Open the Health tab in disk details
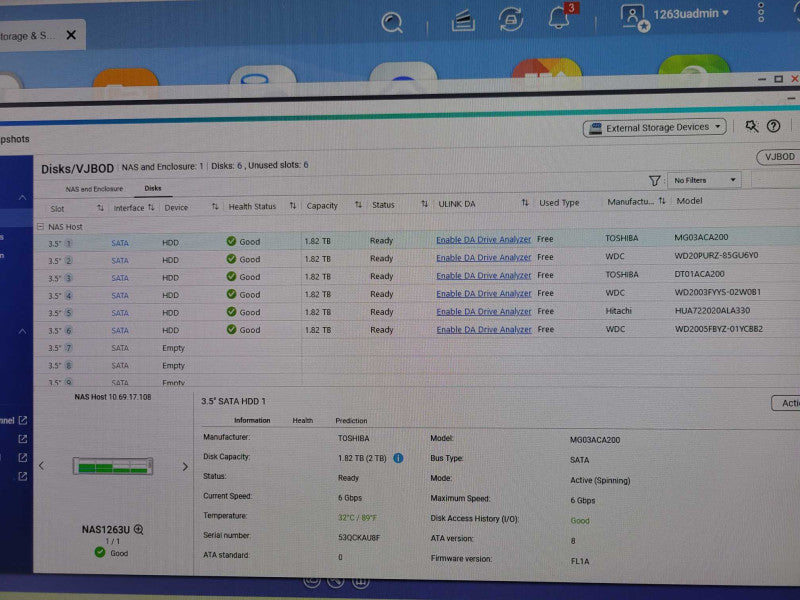This screenshot has width=800, height=600. click(303, 420)
